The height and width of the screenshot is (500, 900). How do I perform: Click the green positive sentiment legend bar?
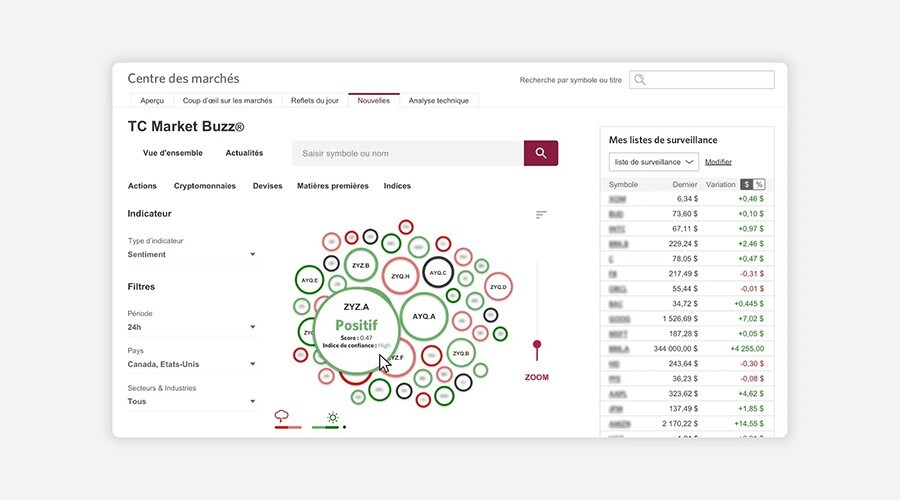click(x=325, y=427)
